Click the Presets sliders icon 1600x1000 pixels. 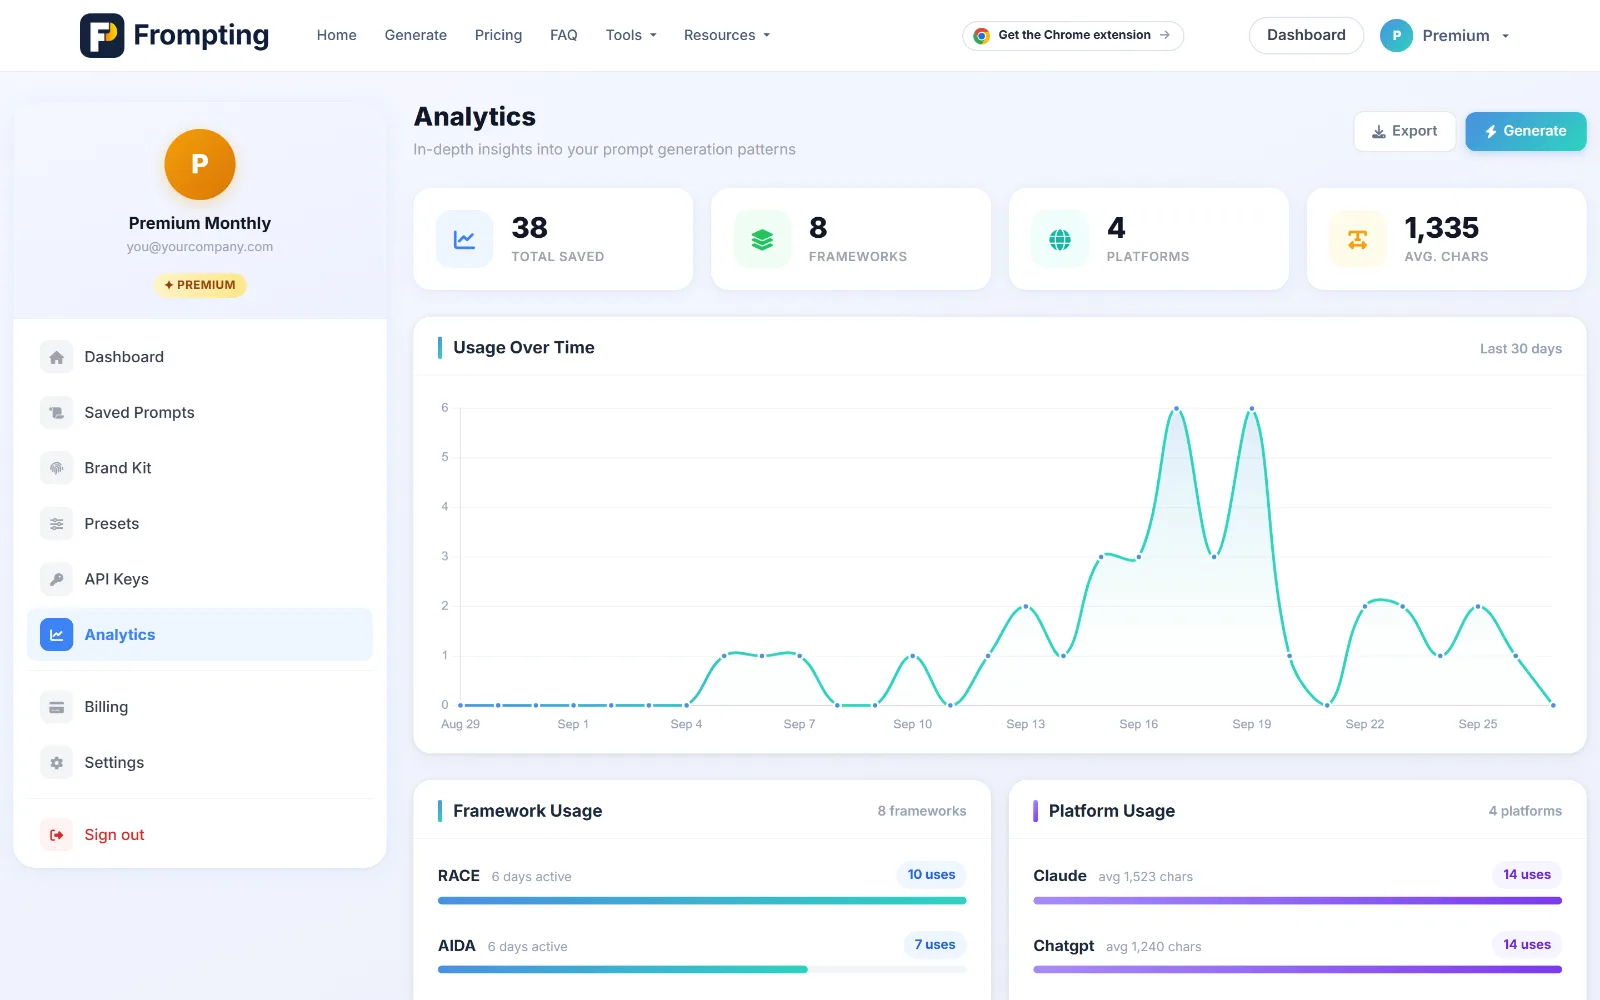pyautogui.click(x=57, y=524)
